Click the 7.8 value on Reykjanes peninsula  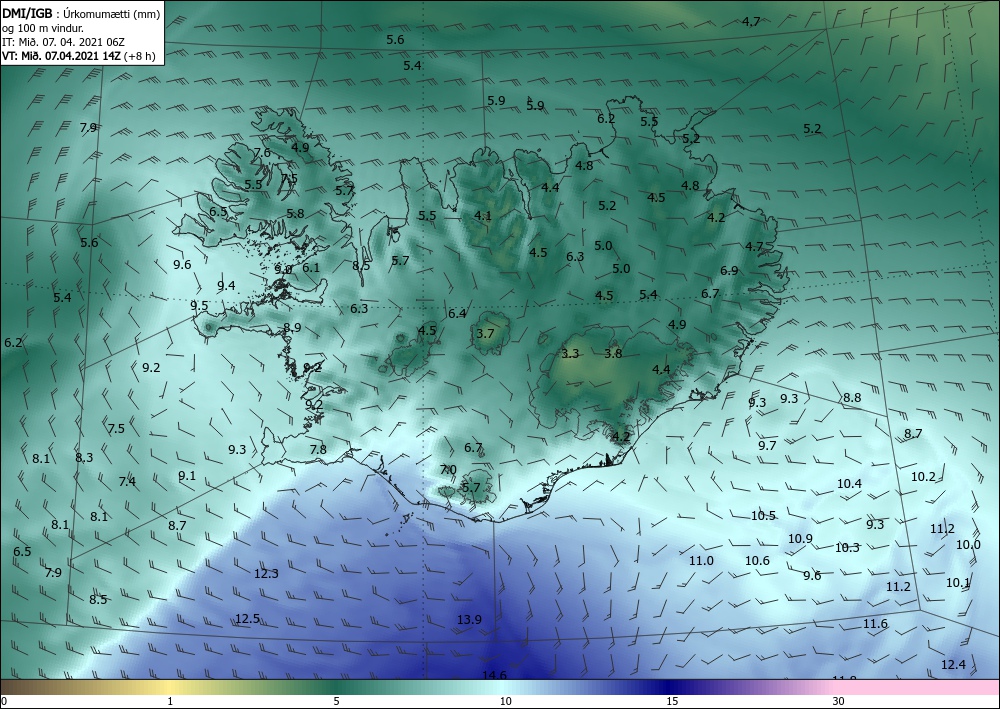tap(318, 450)
